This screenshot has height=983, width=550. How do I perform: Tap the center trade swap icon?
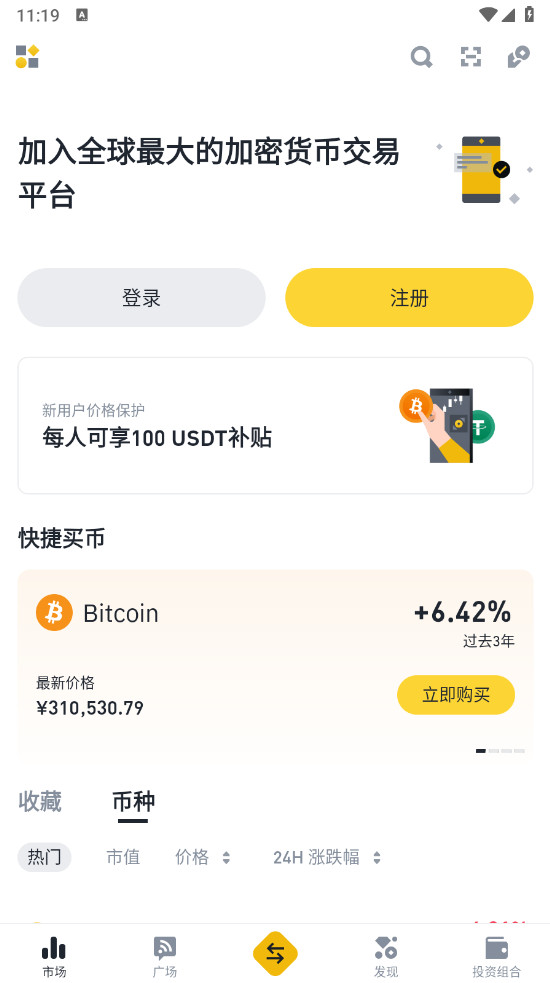[x=275, y=954]
